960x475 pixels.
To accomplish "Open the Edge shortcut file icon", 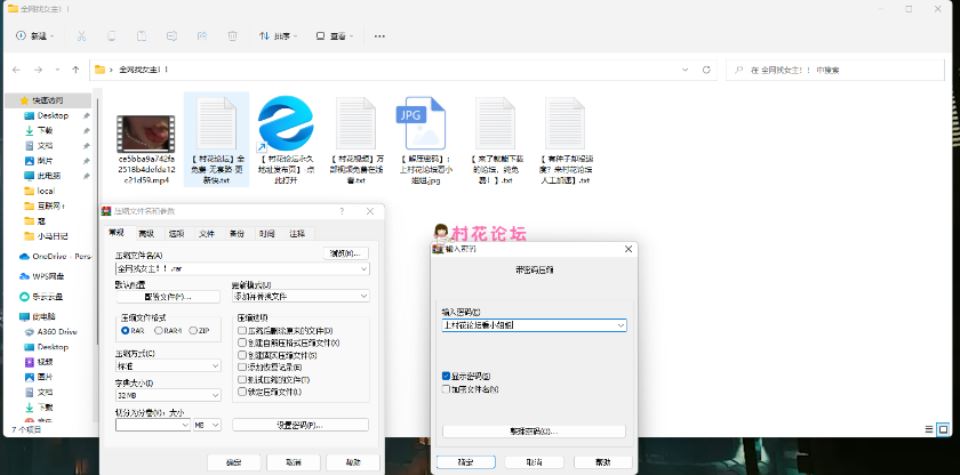I will [285, 124].
